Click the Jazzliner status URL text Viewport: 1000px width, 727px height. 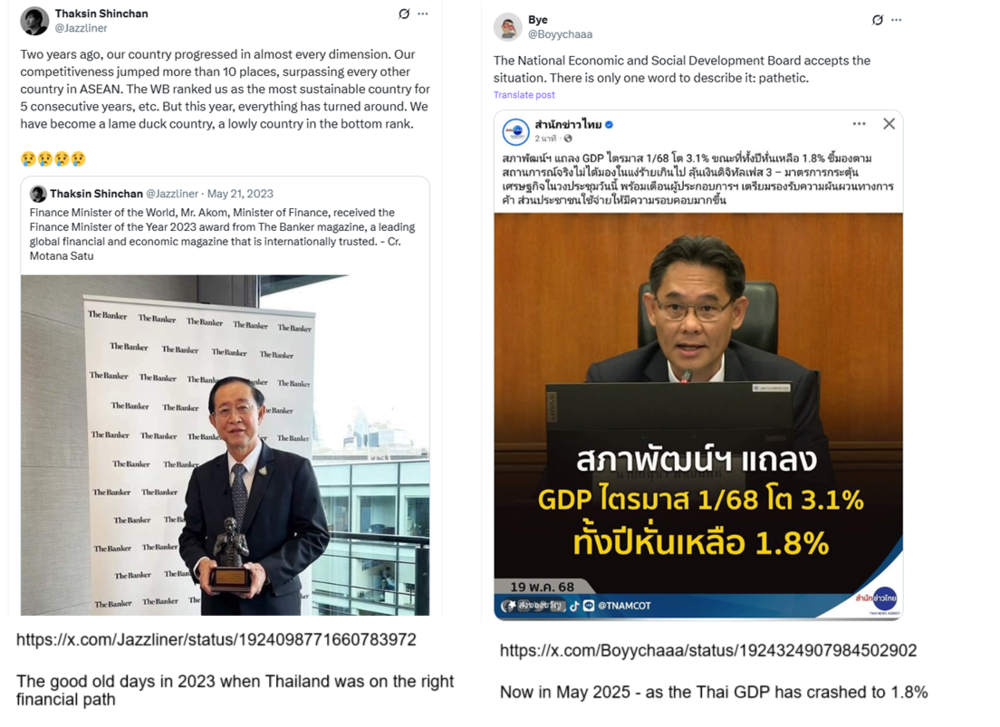point(216,640)
